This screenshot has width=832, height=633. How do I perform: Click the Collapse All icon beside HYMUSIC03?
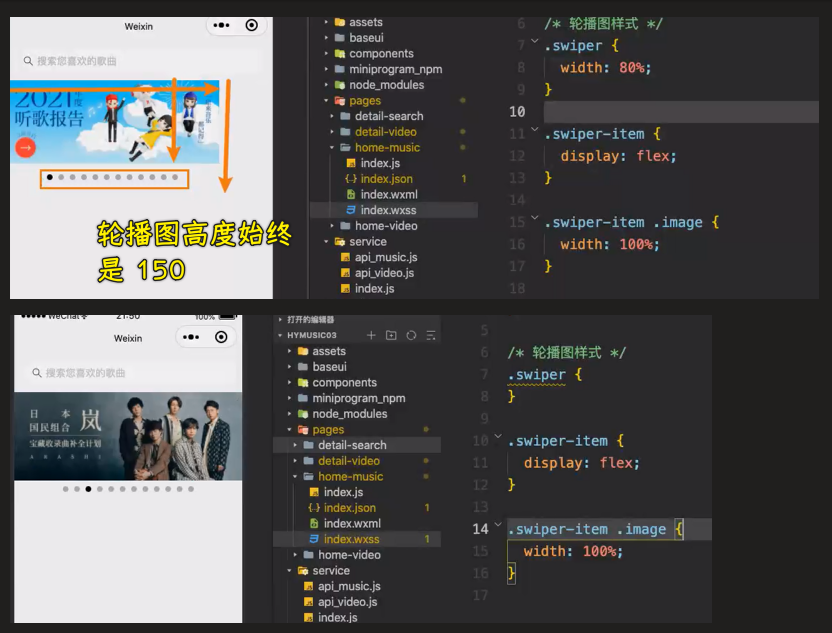pos(431,335)
